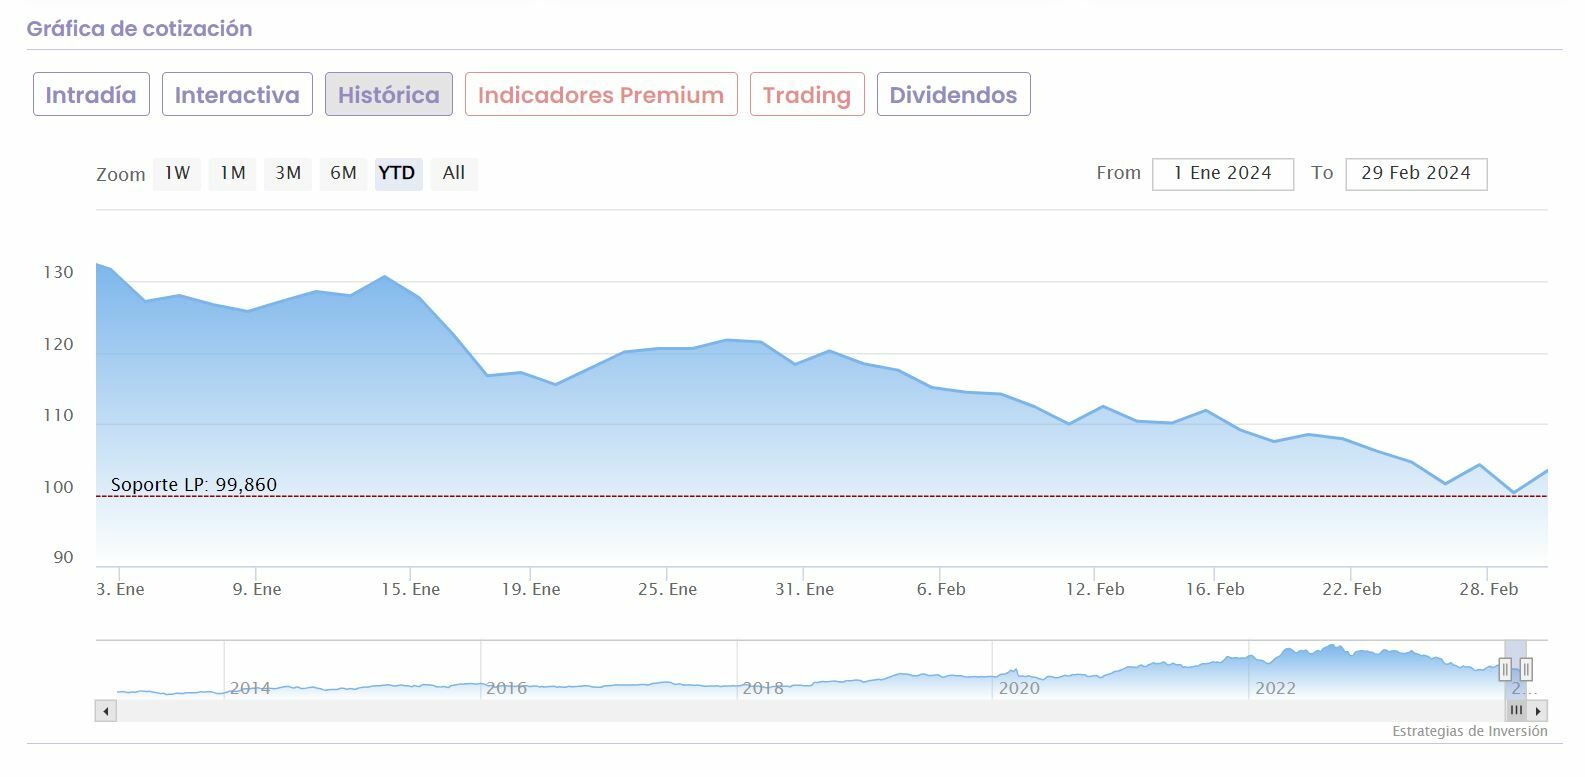Image resolution: width=1585 pixels, height=777 pixels.
Task: Show All historical data range
Action: point(454,173)
